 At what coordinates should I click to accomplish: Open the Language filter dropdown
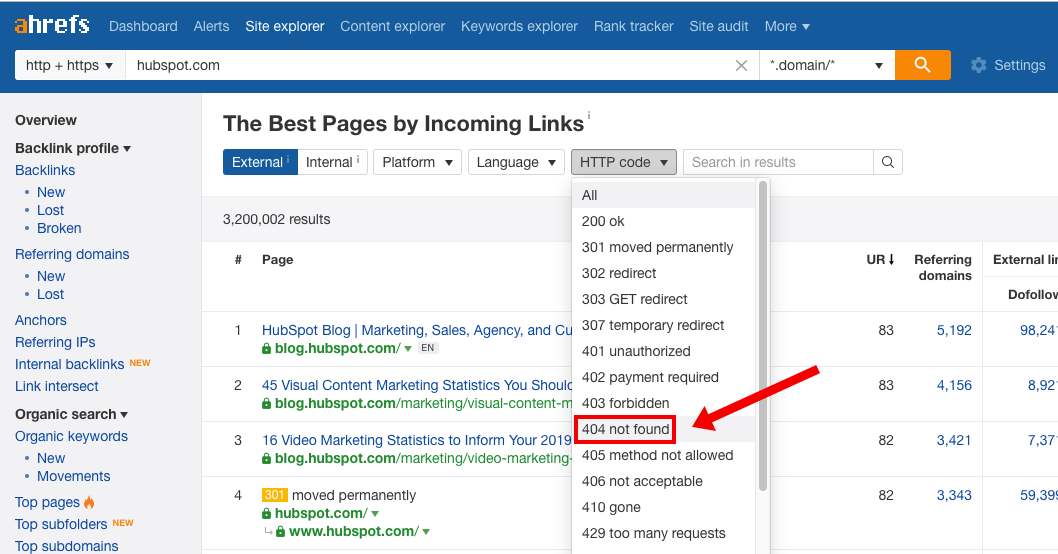(516, 162)
